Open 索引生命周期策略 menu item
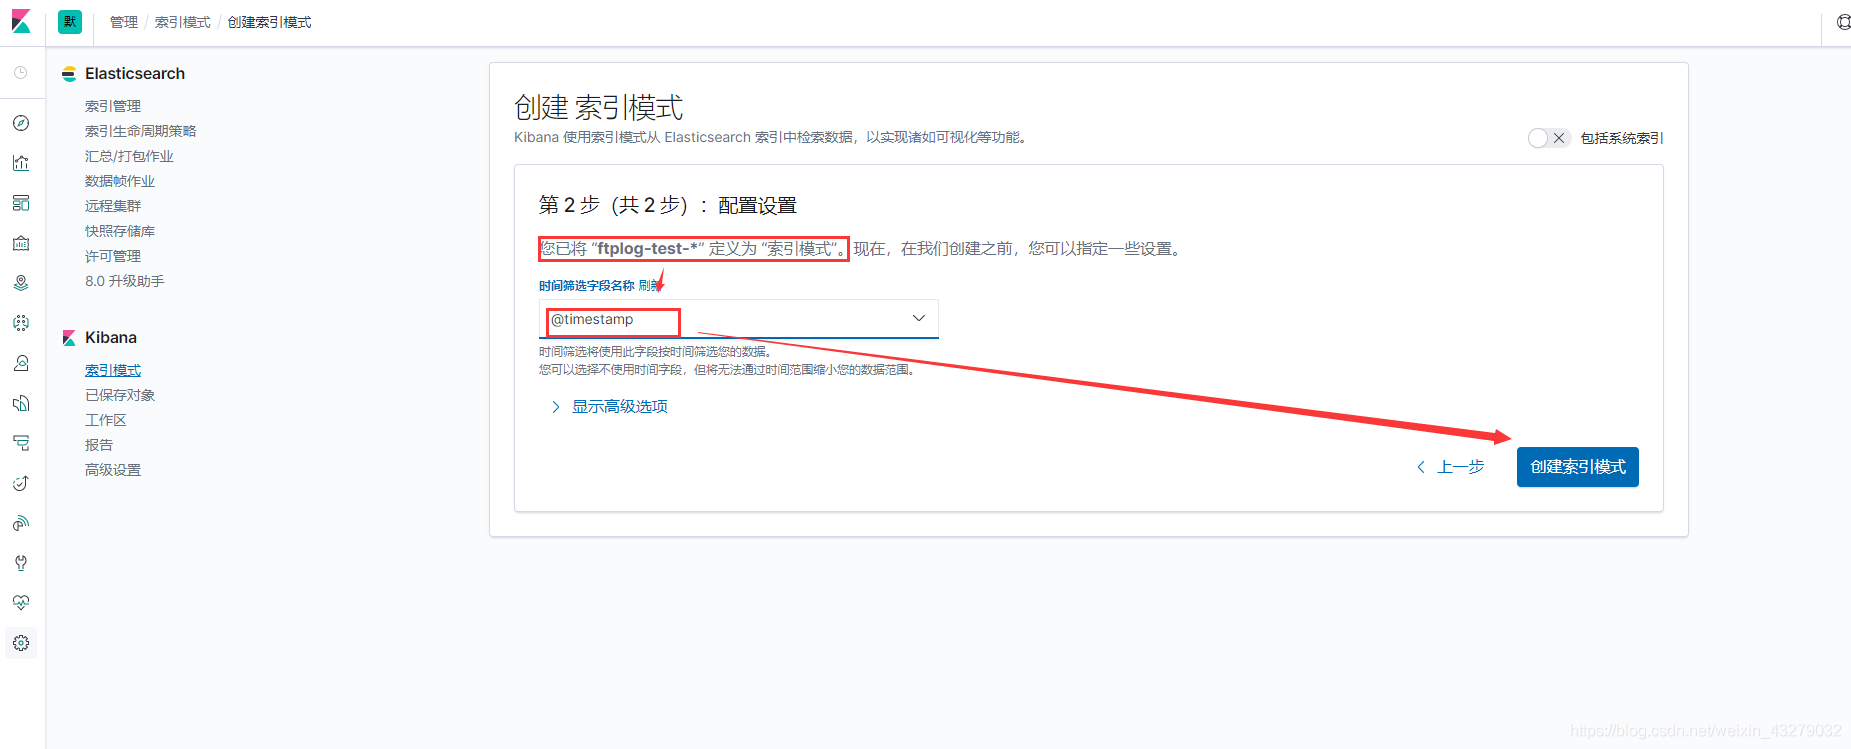The image size is (1851, 749). click(x=141, y=131)
